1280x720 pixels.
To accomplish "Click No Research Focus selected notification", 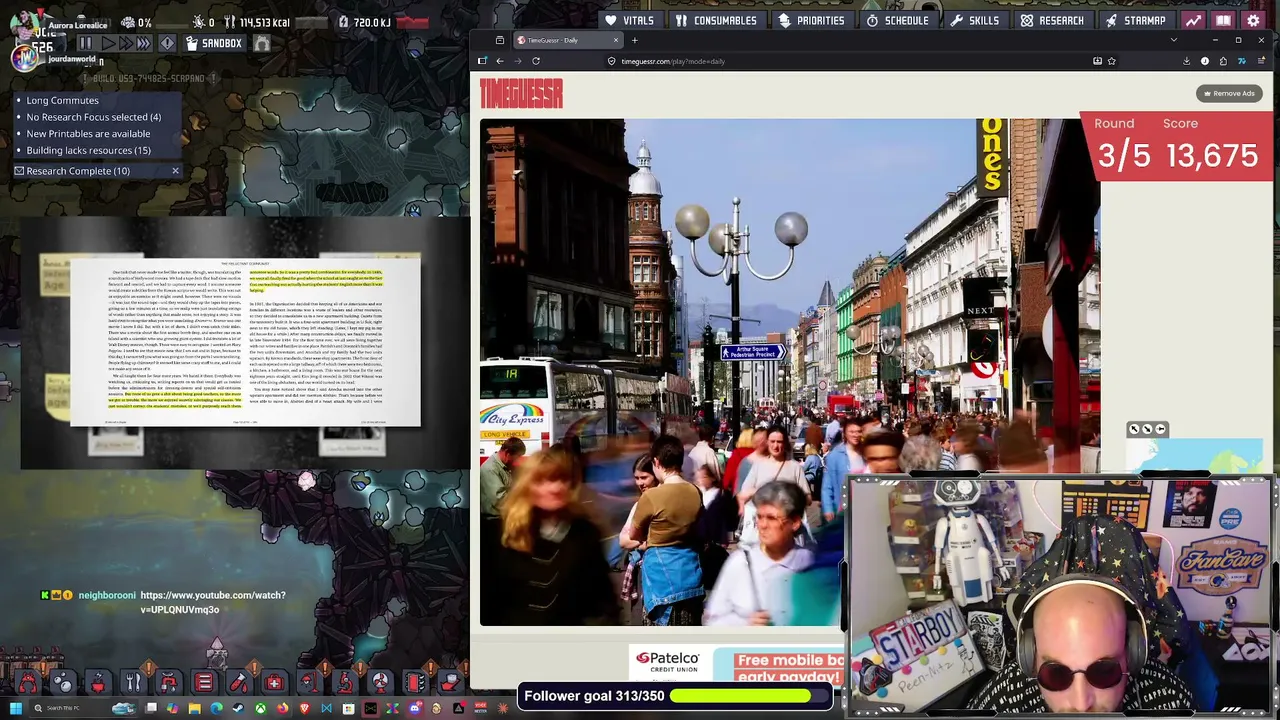I will point(93,117).
